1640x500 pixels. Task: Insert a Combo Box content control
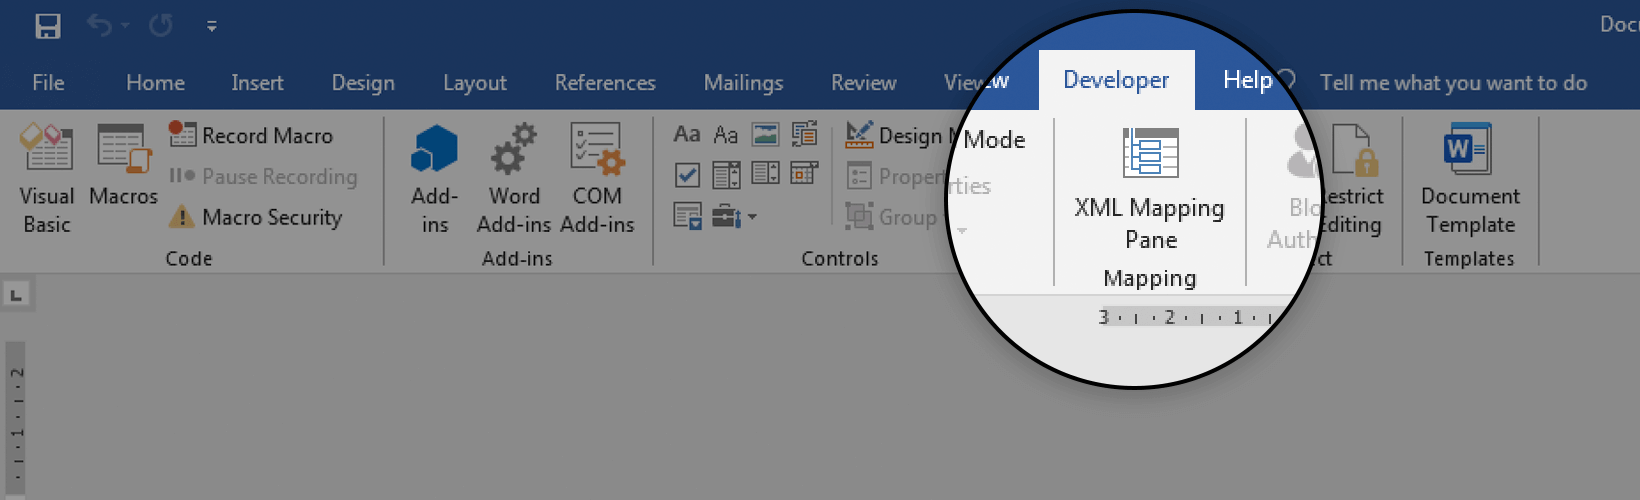pos(726,175)
